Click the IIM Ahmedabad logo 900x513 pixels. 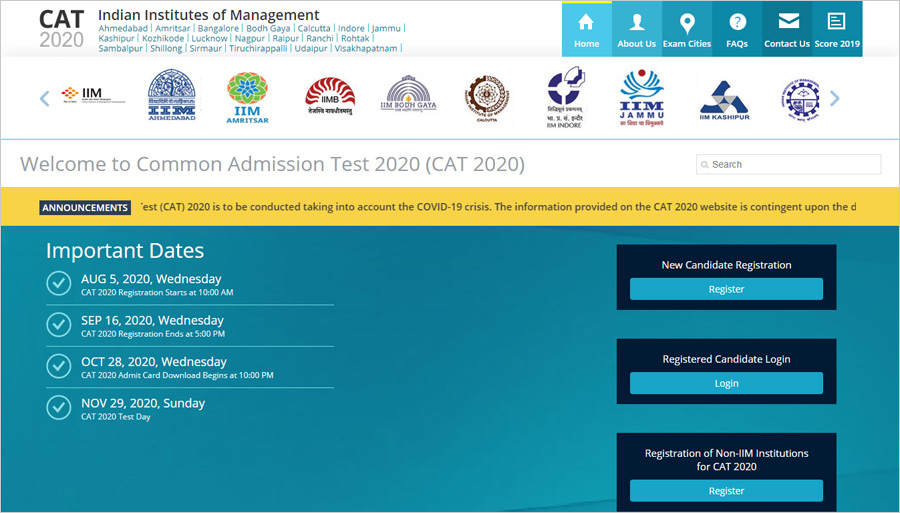[172, 95]
